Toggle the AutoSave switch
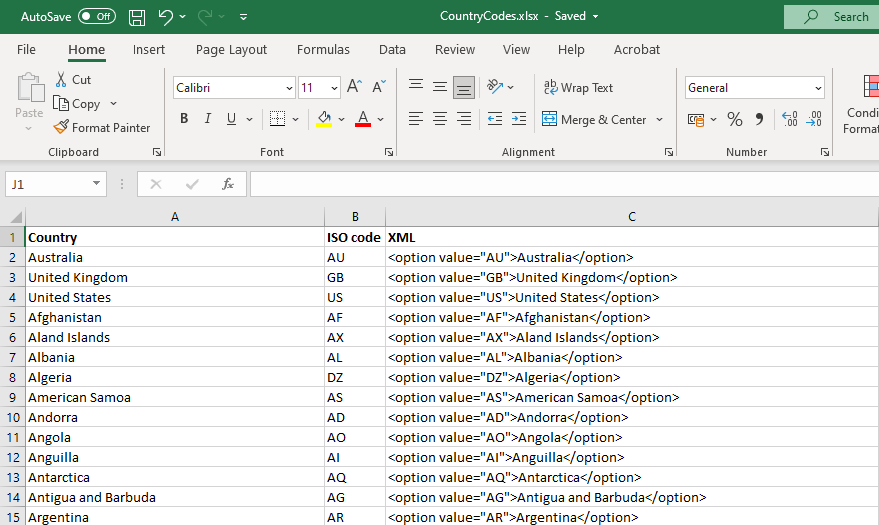This screenshot has height=525, width=879. (x=96, y=17)
